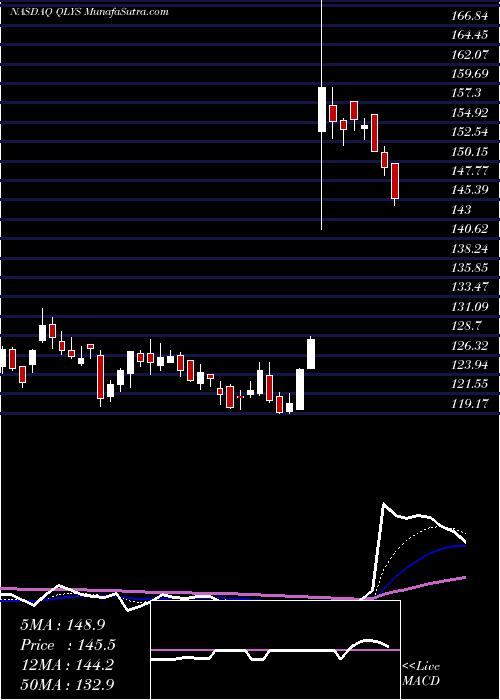This screenshot has width=500, height=700.
Task: Click the <<Live MACD label
Action: [421, 673]
